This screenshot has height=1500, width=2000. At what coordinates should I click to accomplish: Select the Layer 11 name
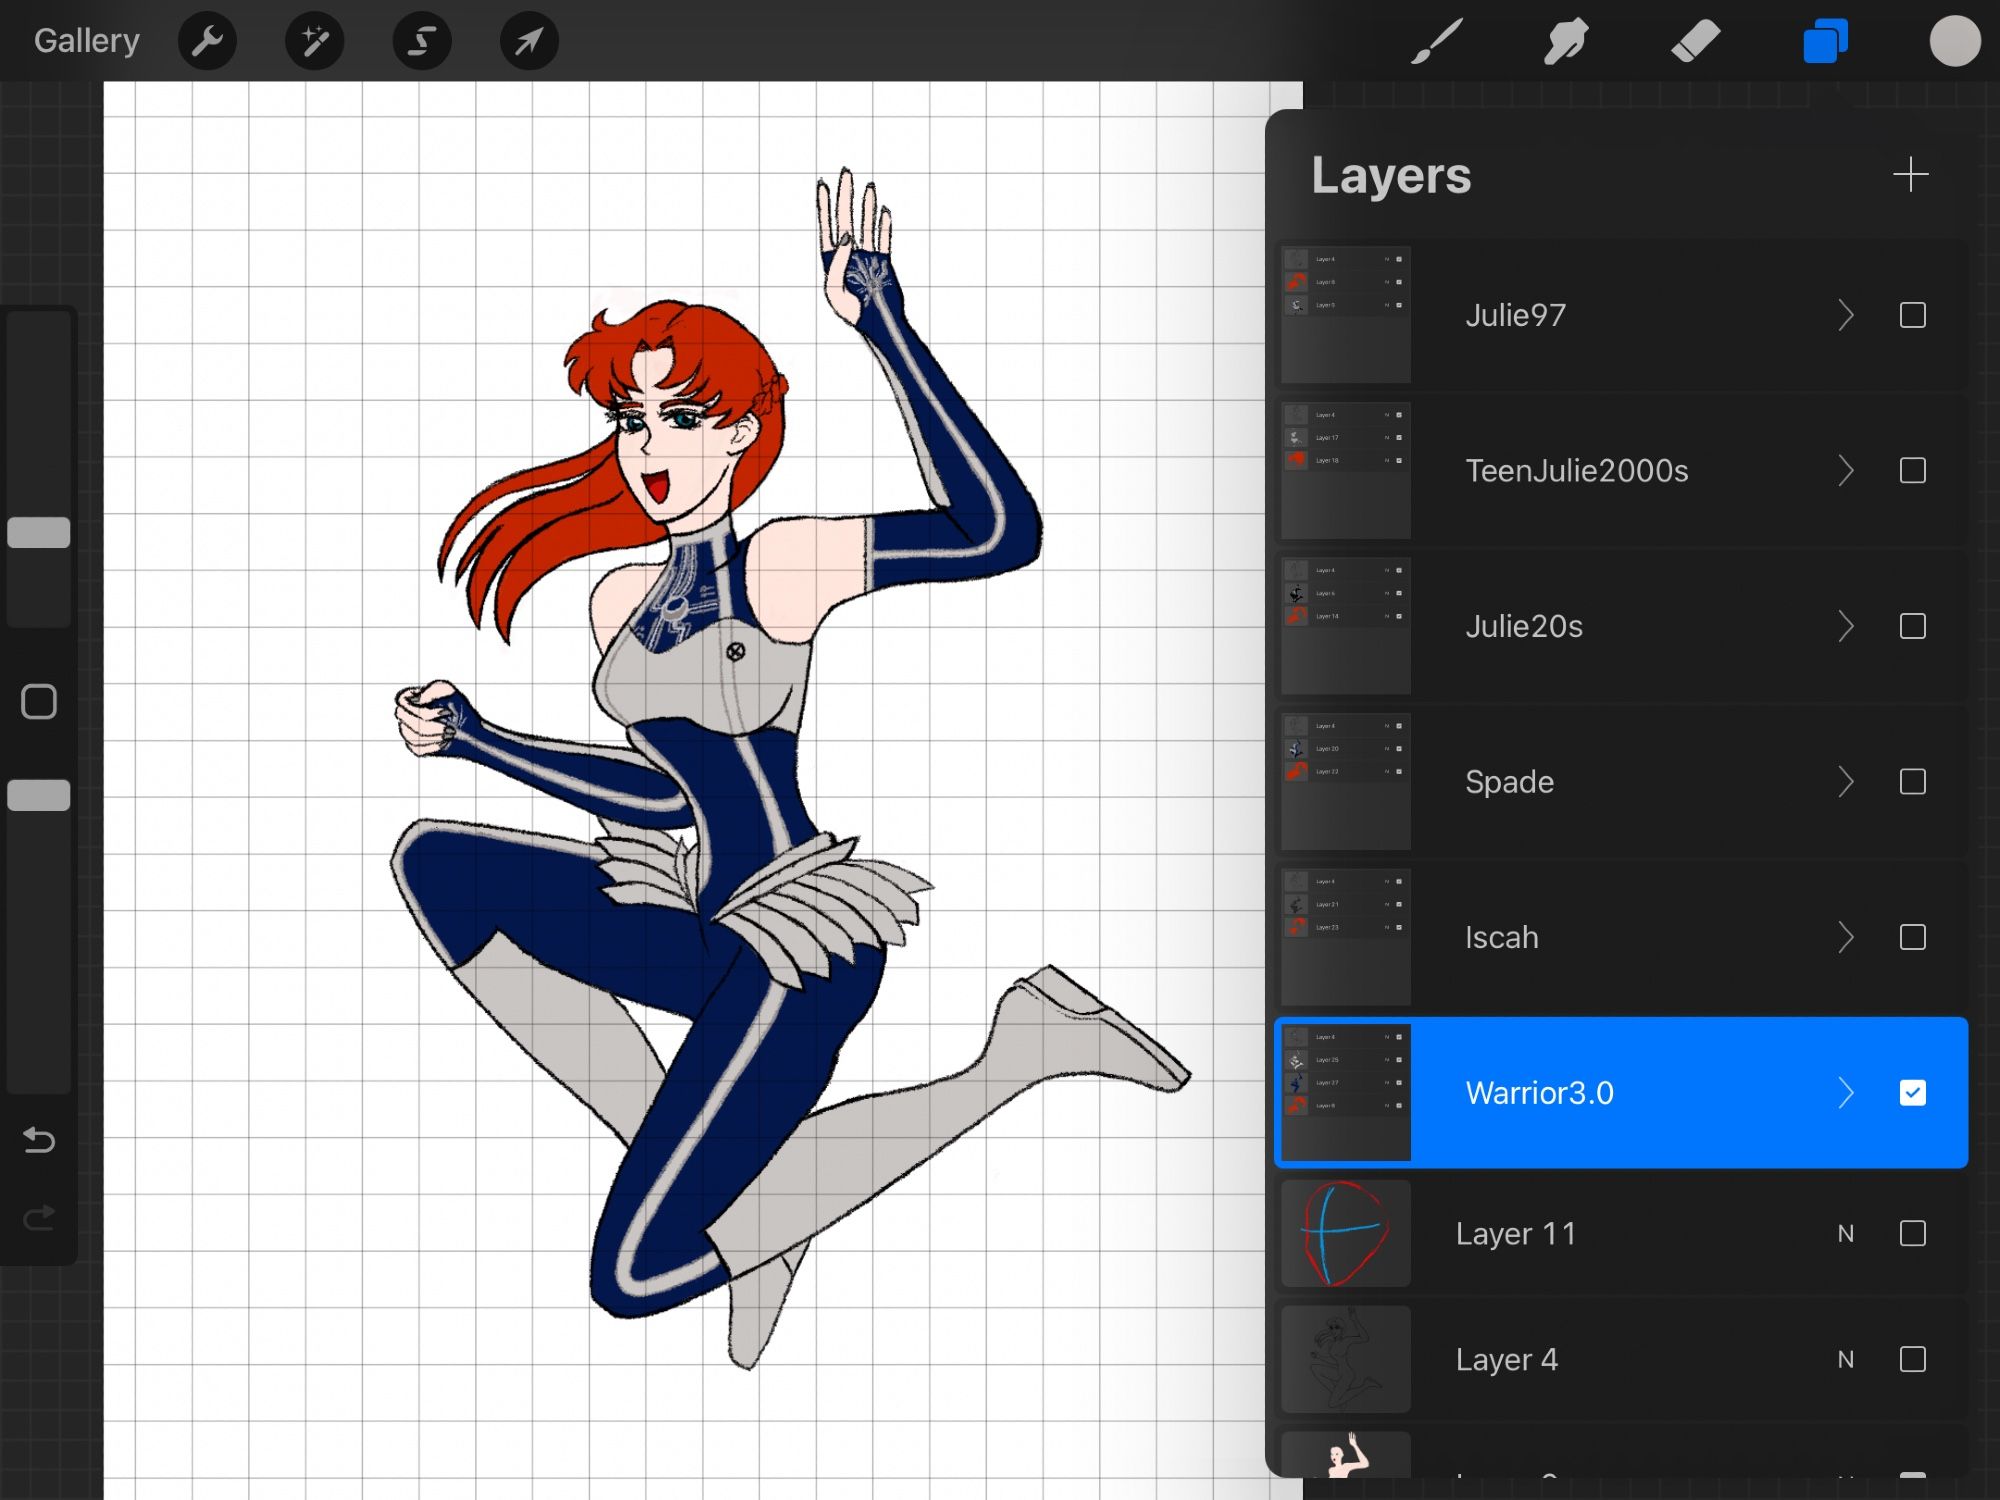pyautogui.click(x=1516, y=1234)
